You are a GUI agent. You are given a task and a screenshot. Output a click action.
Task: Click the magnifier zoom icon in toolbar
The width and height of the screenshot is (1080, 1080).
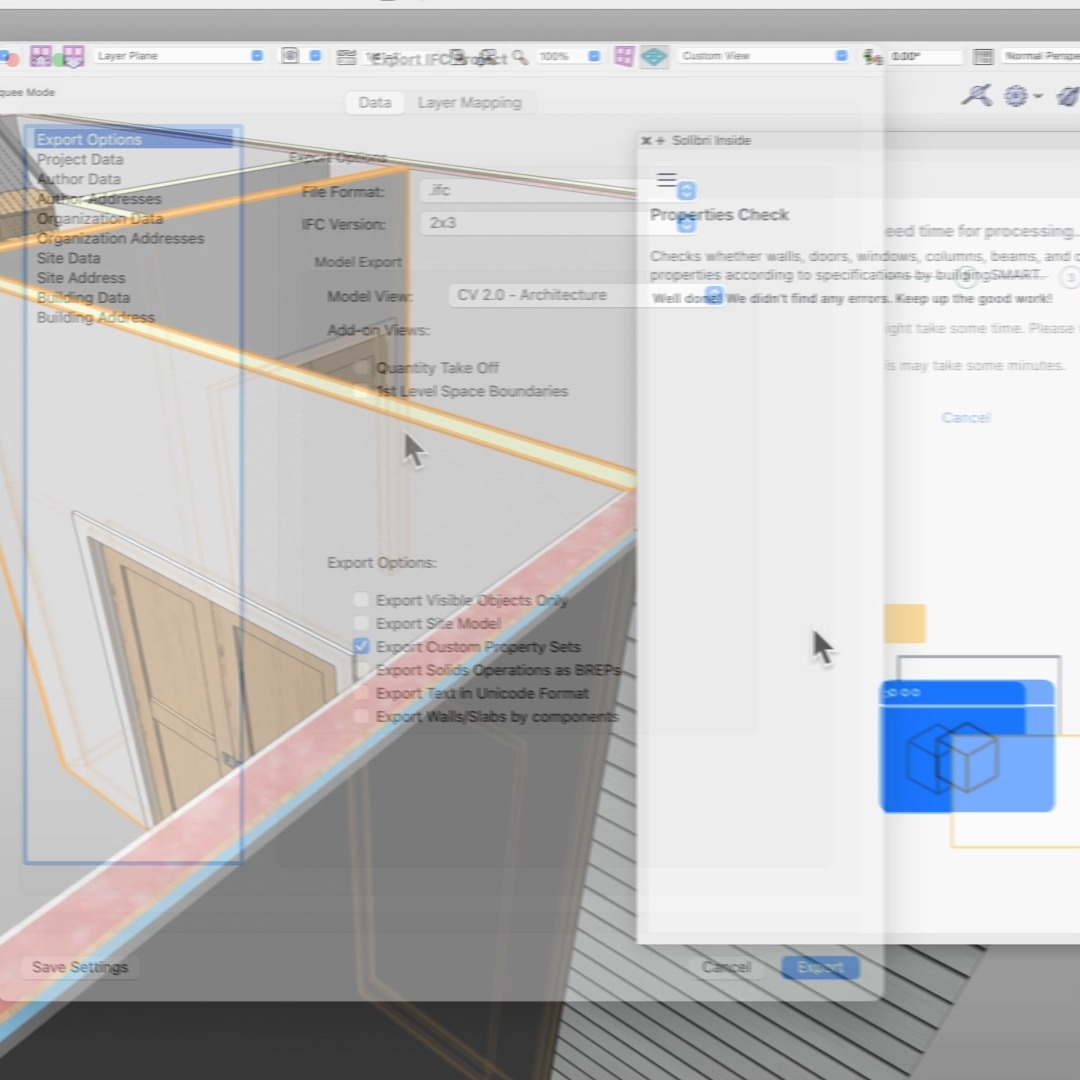(x=520, y=56)
